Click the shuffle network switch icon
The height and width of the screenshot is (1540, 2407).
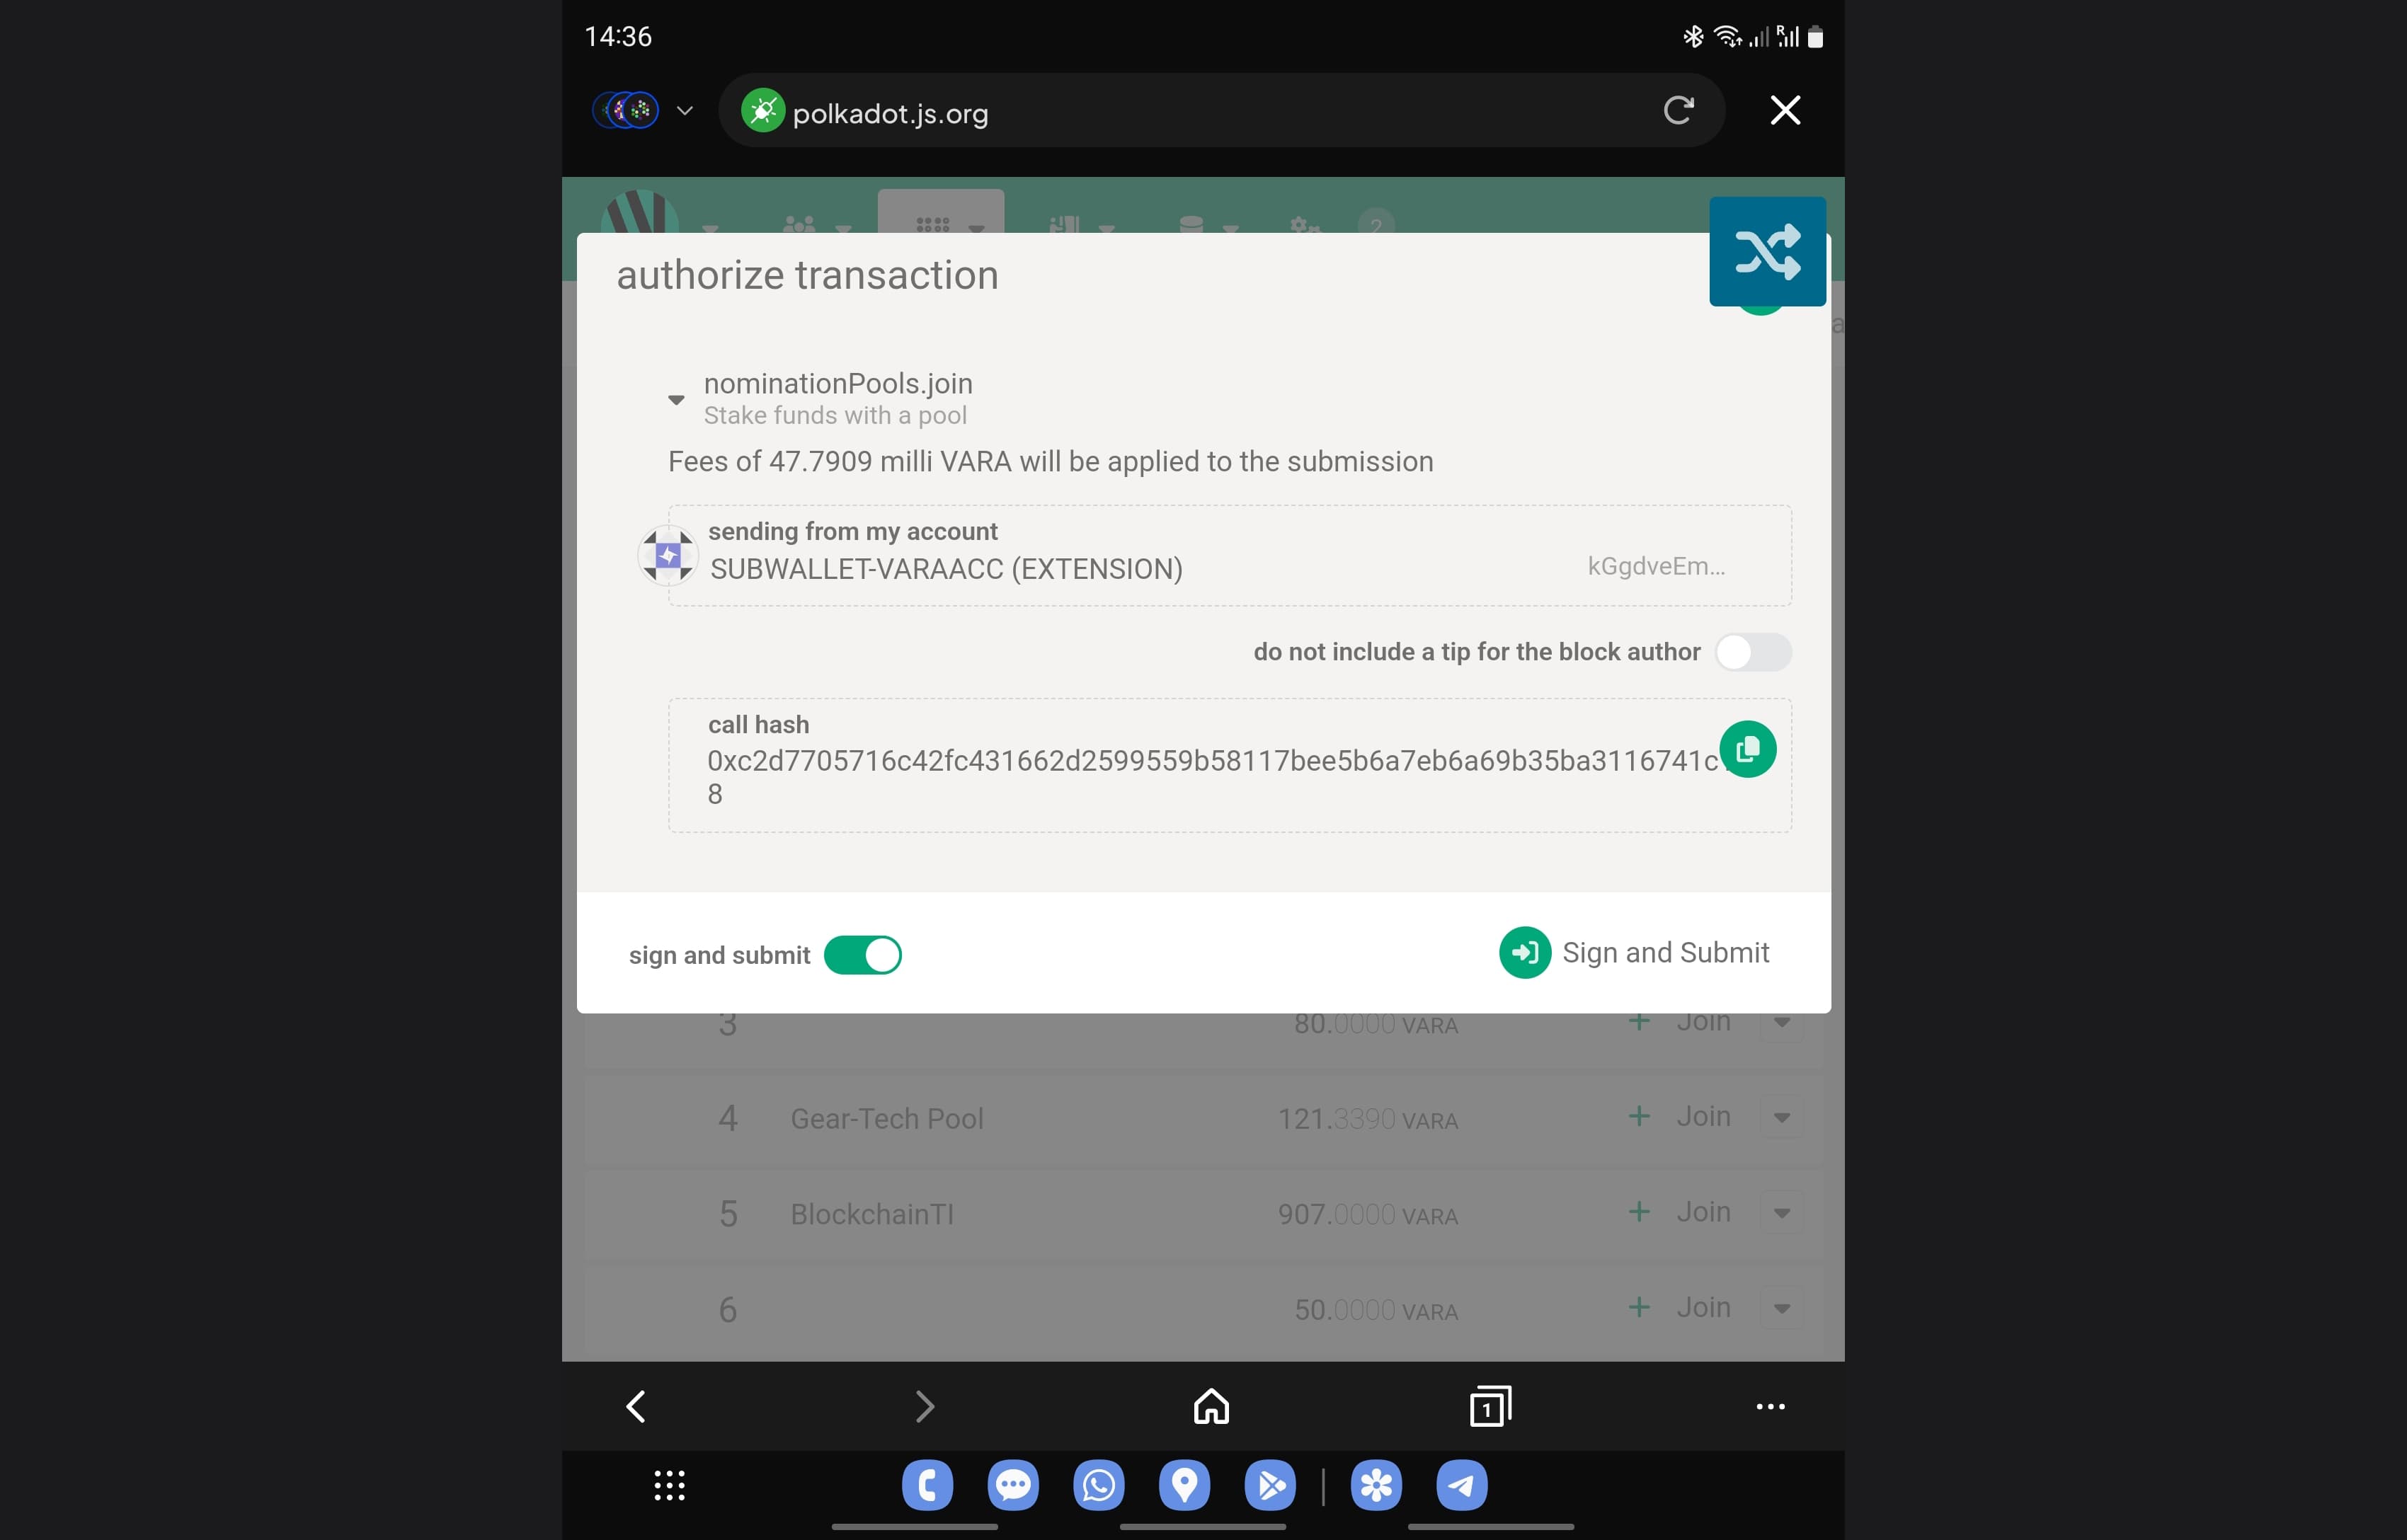1767,251
